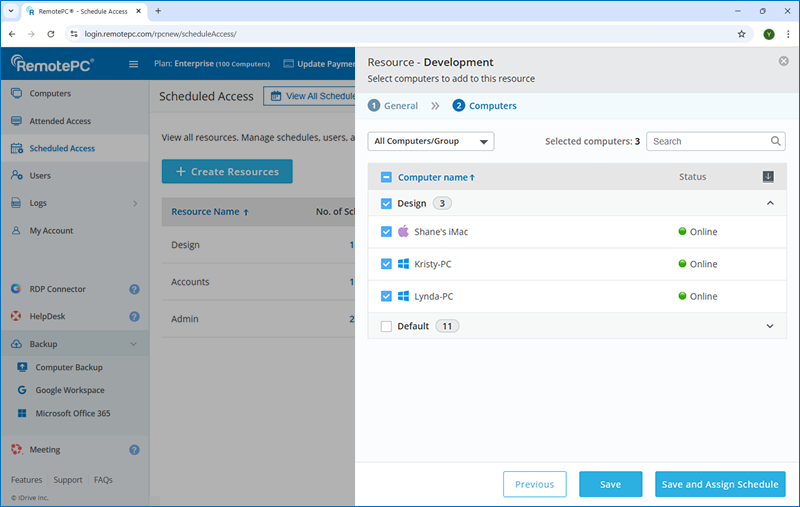
Task: Open the hamburger menu icon
Action: pos(134,65)
